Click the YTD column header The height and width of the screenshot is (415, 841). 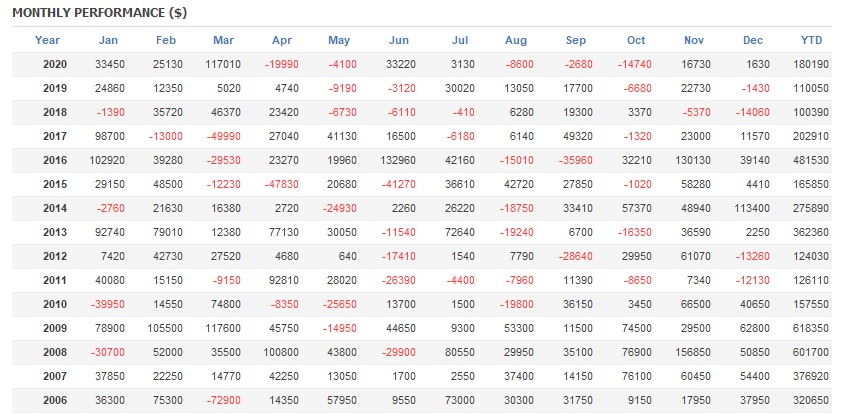point(812,41)
